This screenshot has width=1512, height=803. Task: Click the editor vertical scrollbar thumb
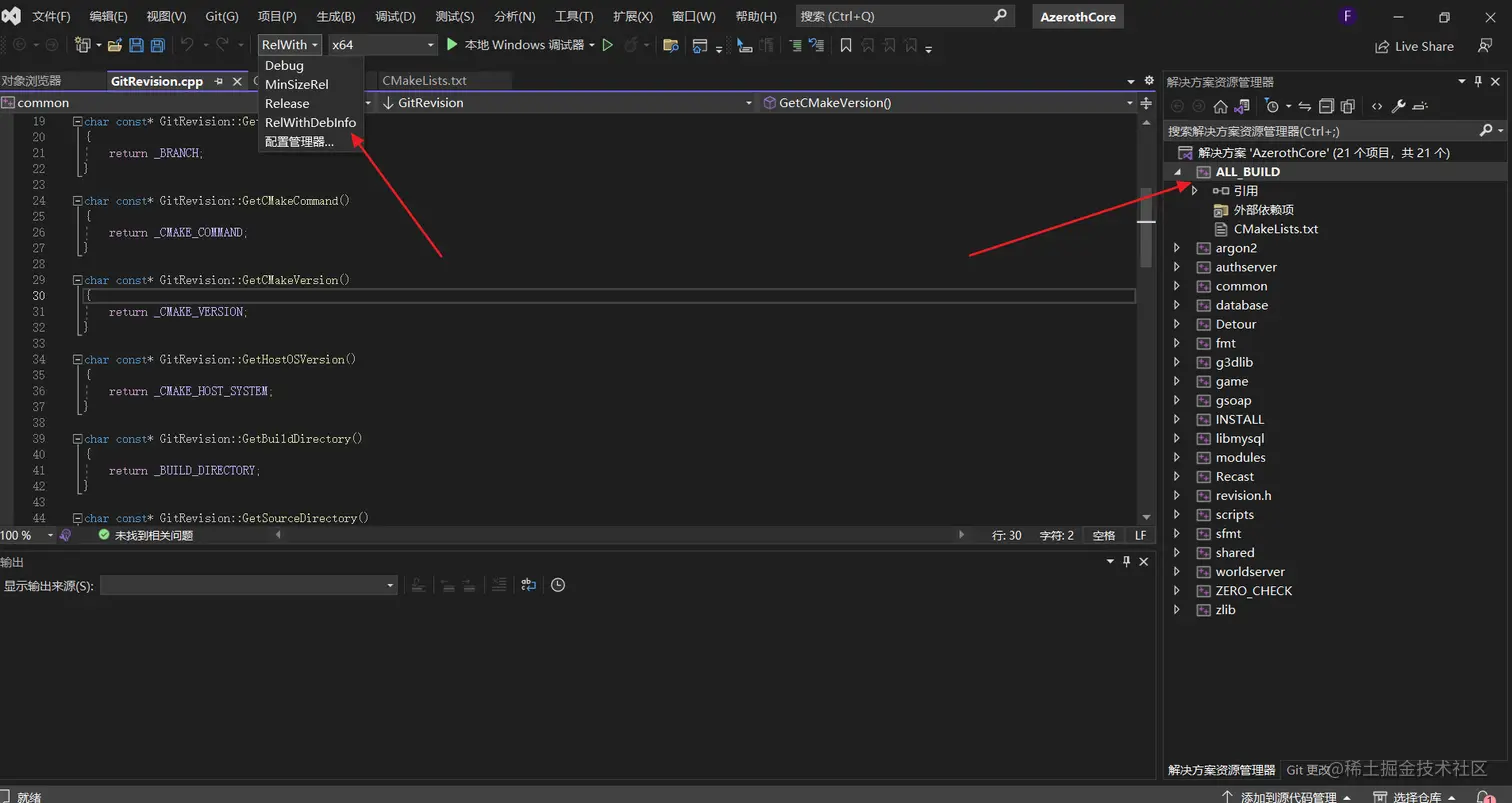[1147, 227]
